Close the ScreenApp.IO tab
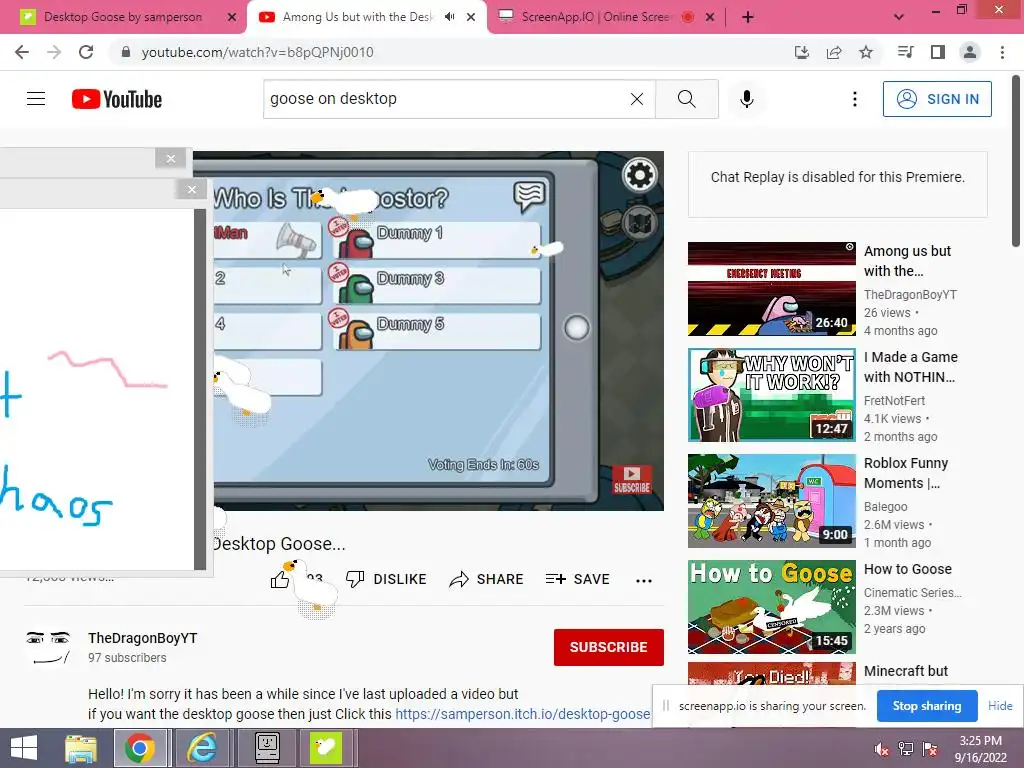Screen dimensions: 1024x768 (710, 17)
